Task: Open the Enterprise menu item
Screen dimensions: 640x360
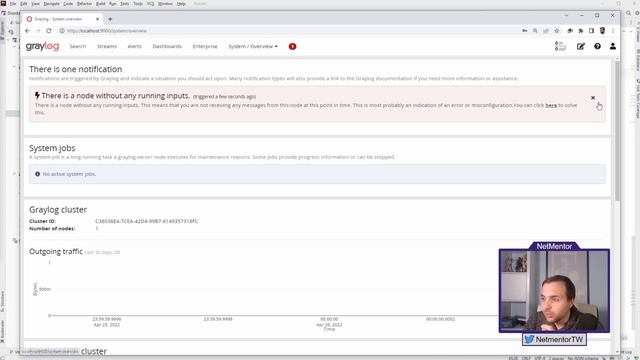Action: click(205, 47)
